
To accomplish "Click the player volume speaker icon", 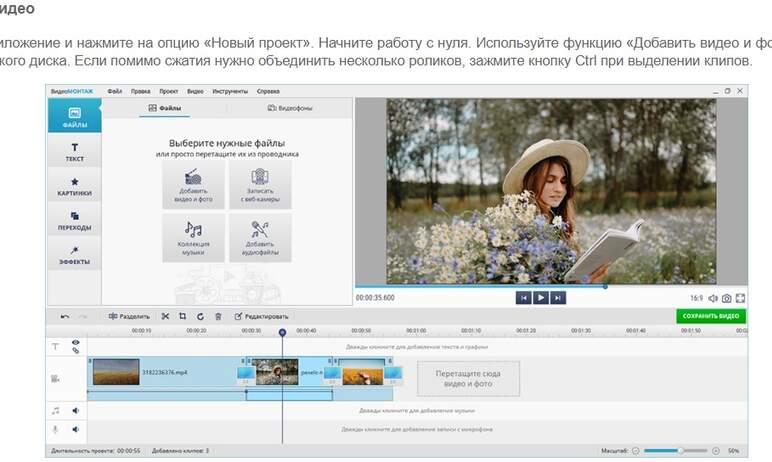I will 713,298.
